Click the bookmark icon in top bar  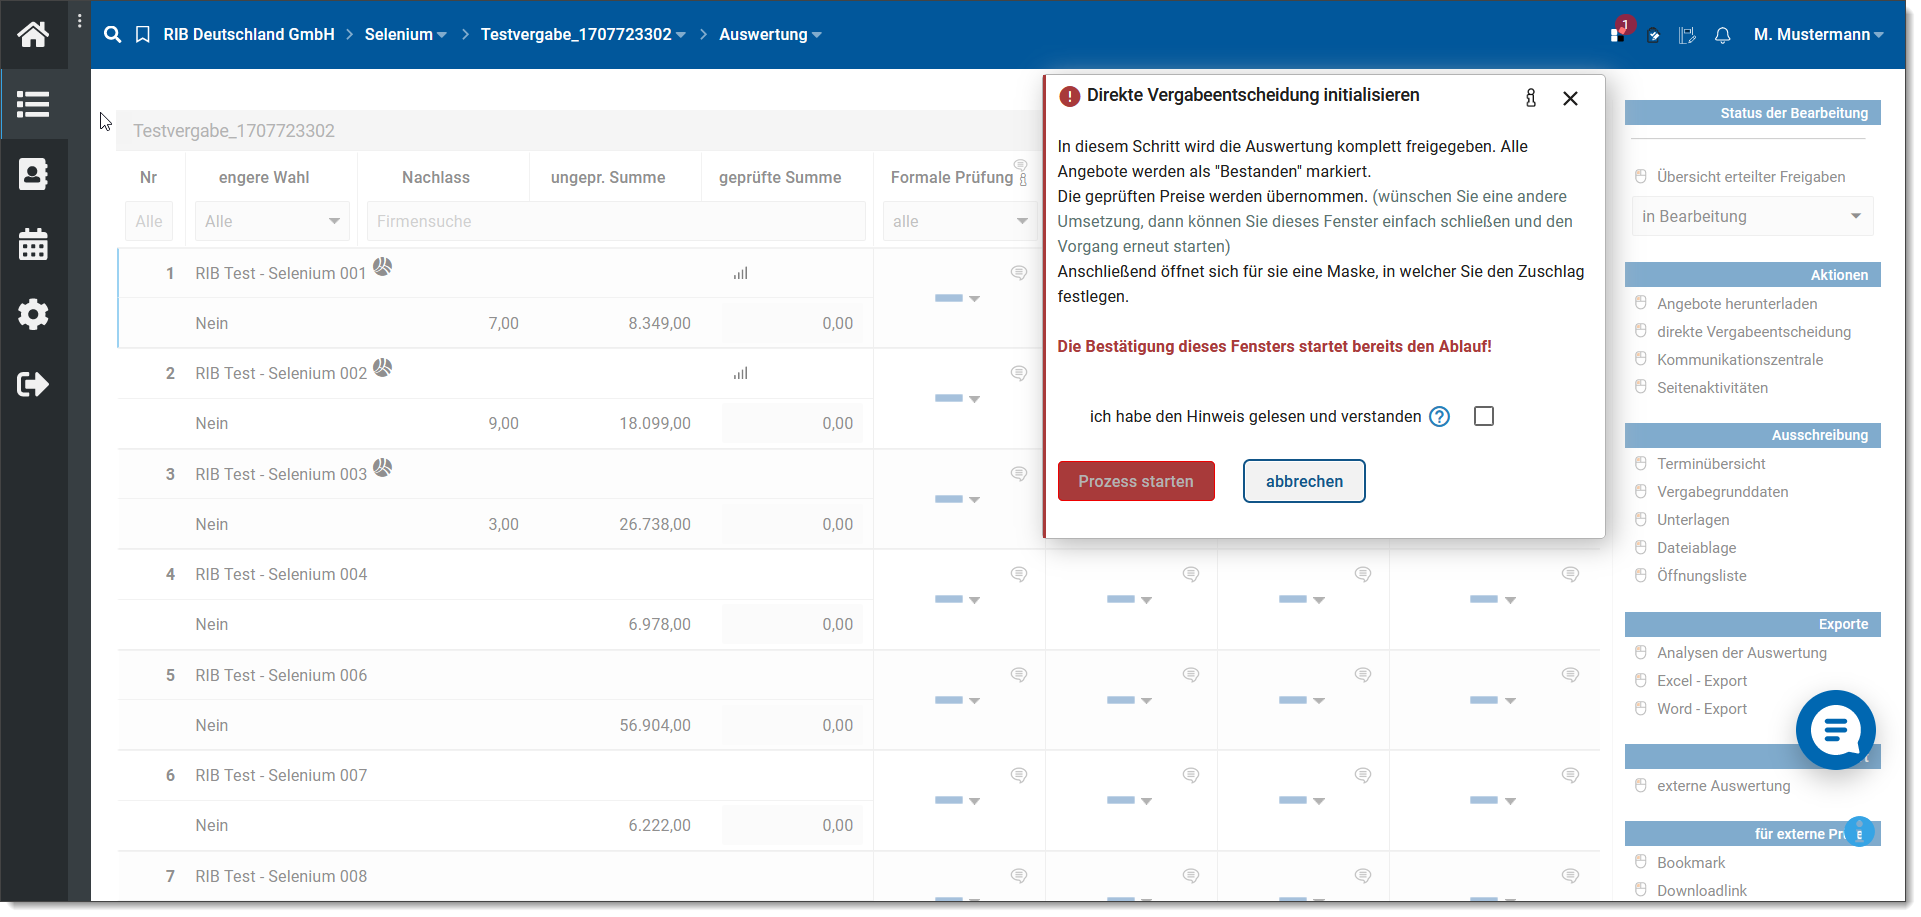click(x=143, y=35)
